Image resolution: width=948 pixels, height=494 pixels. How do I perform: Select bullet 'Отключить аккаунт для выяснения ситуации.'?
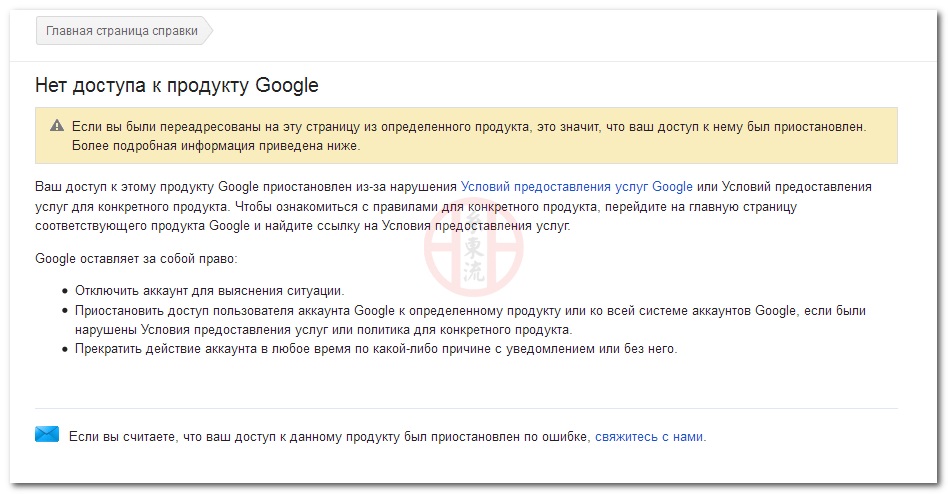pyautogui.click(x=209, y=291)
